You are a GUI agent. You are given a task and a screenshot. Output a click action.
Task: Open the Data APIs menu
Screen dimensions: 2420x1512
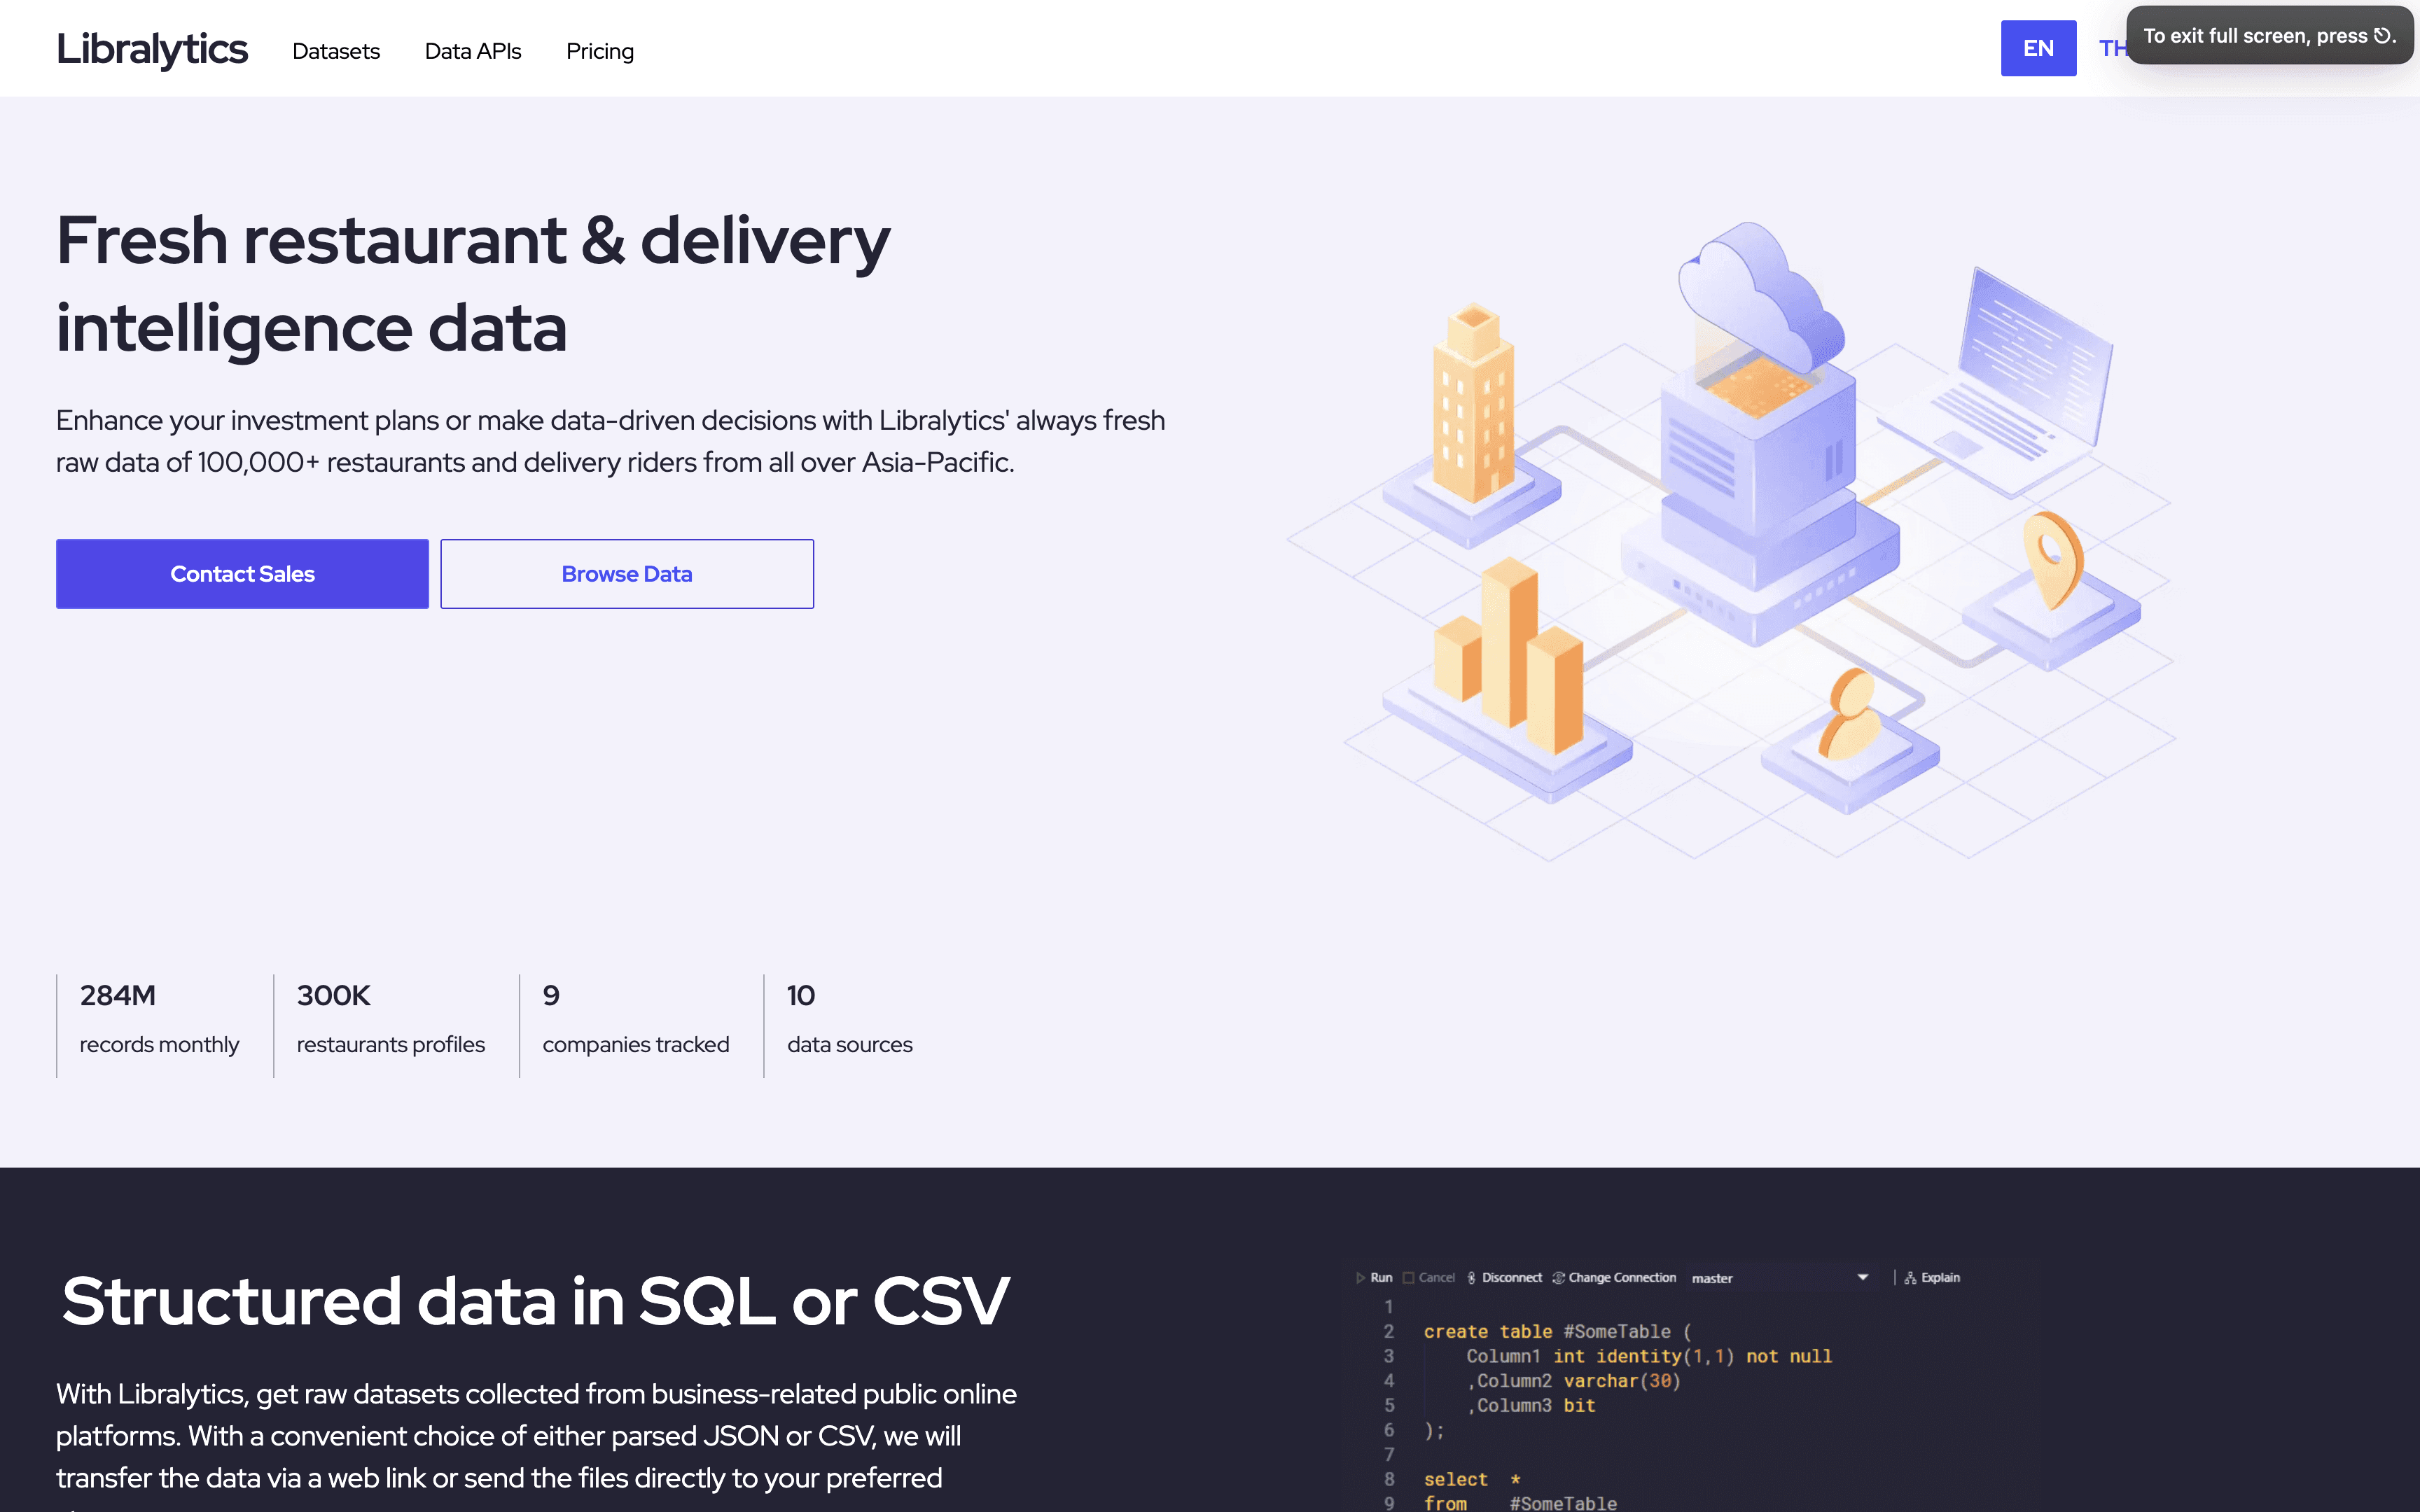pos(472,51)
